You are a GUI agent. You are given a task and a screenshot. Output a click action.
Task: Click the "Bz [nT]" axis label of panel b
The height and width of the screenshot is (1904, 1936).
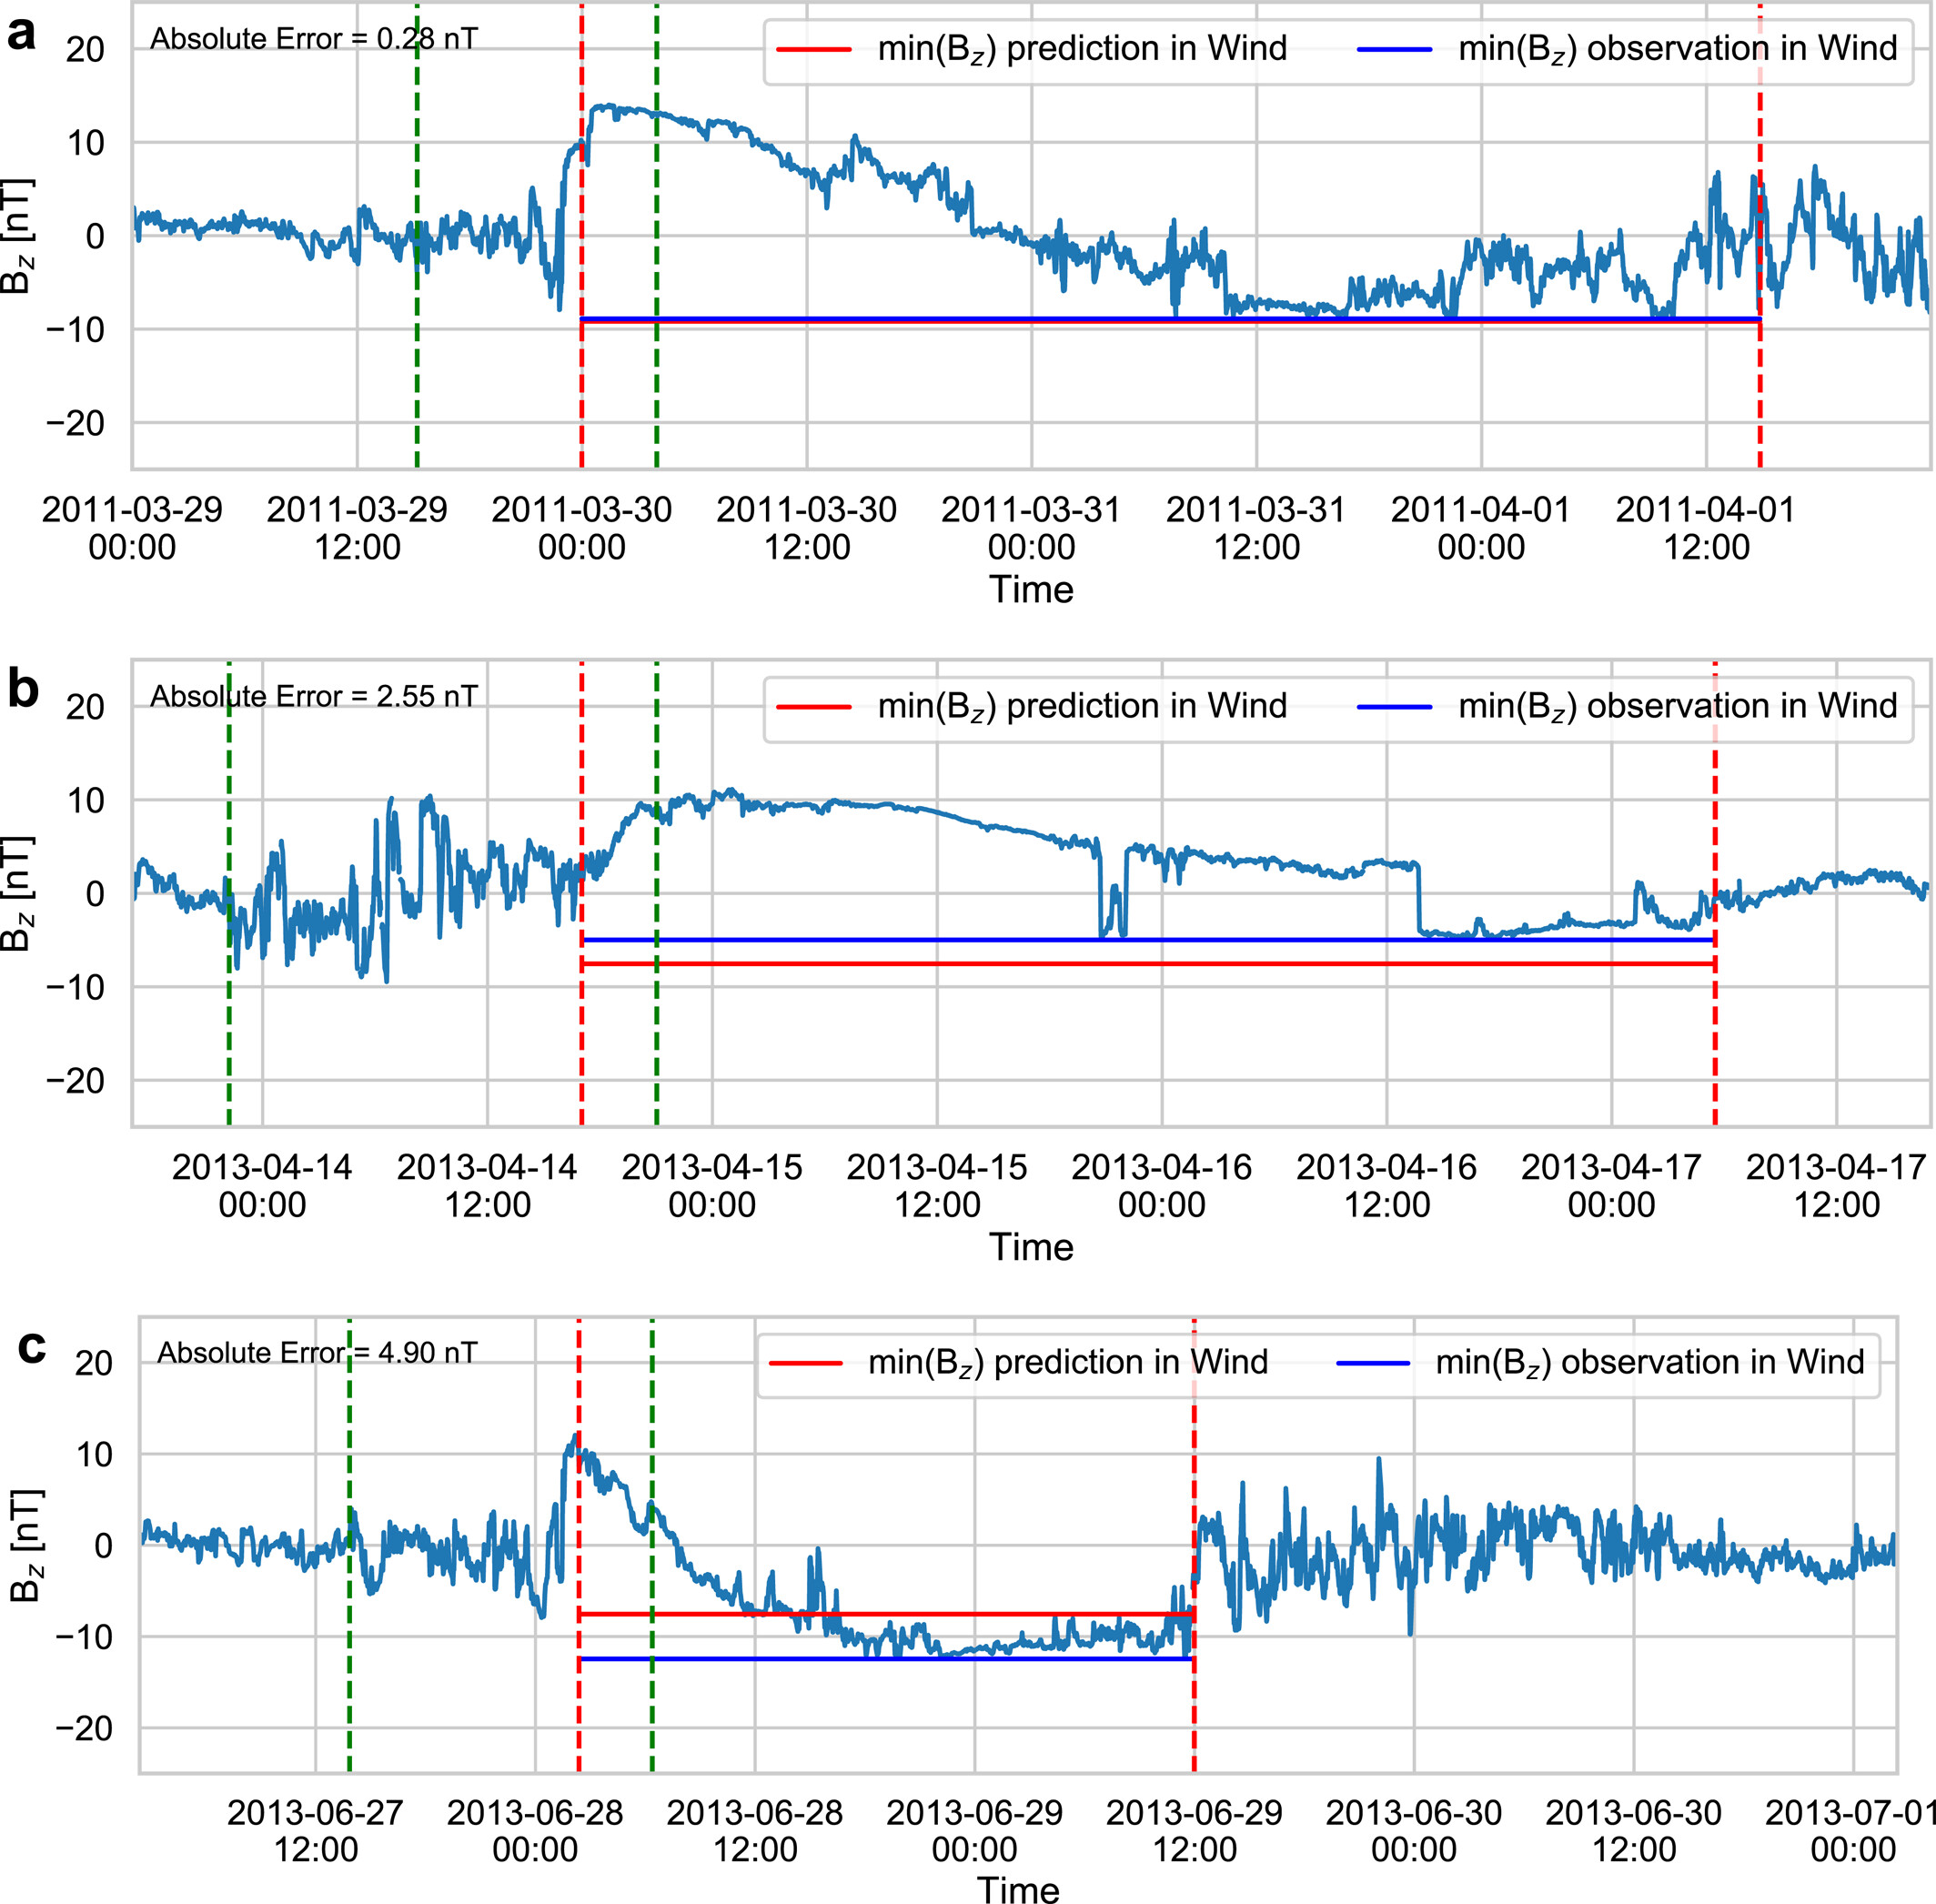pos(17,893)
